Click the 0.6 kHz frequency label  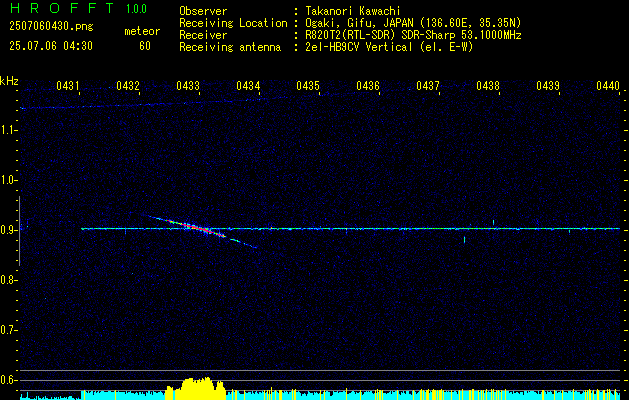[x=8, y=380]
